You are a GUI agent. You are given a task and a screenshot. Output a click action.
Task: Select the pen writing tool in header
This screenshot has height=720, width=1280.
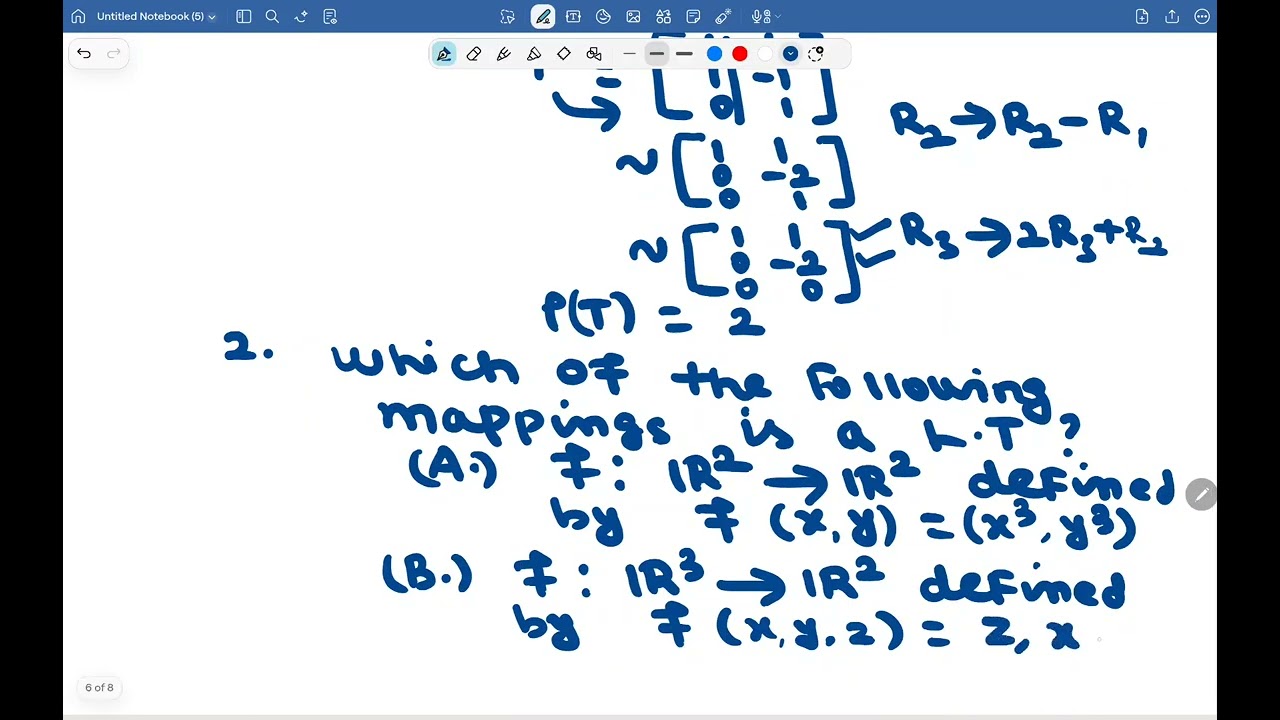click(543, 16)
